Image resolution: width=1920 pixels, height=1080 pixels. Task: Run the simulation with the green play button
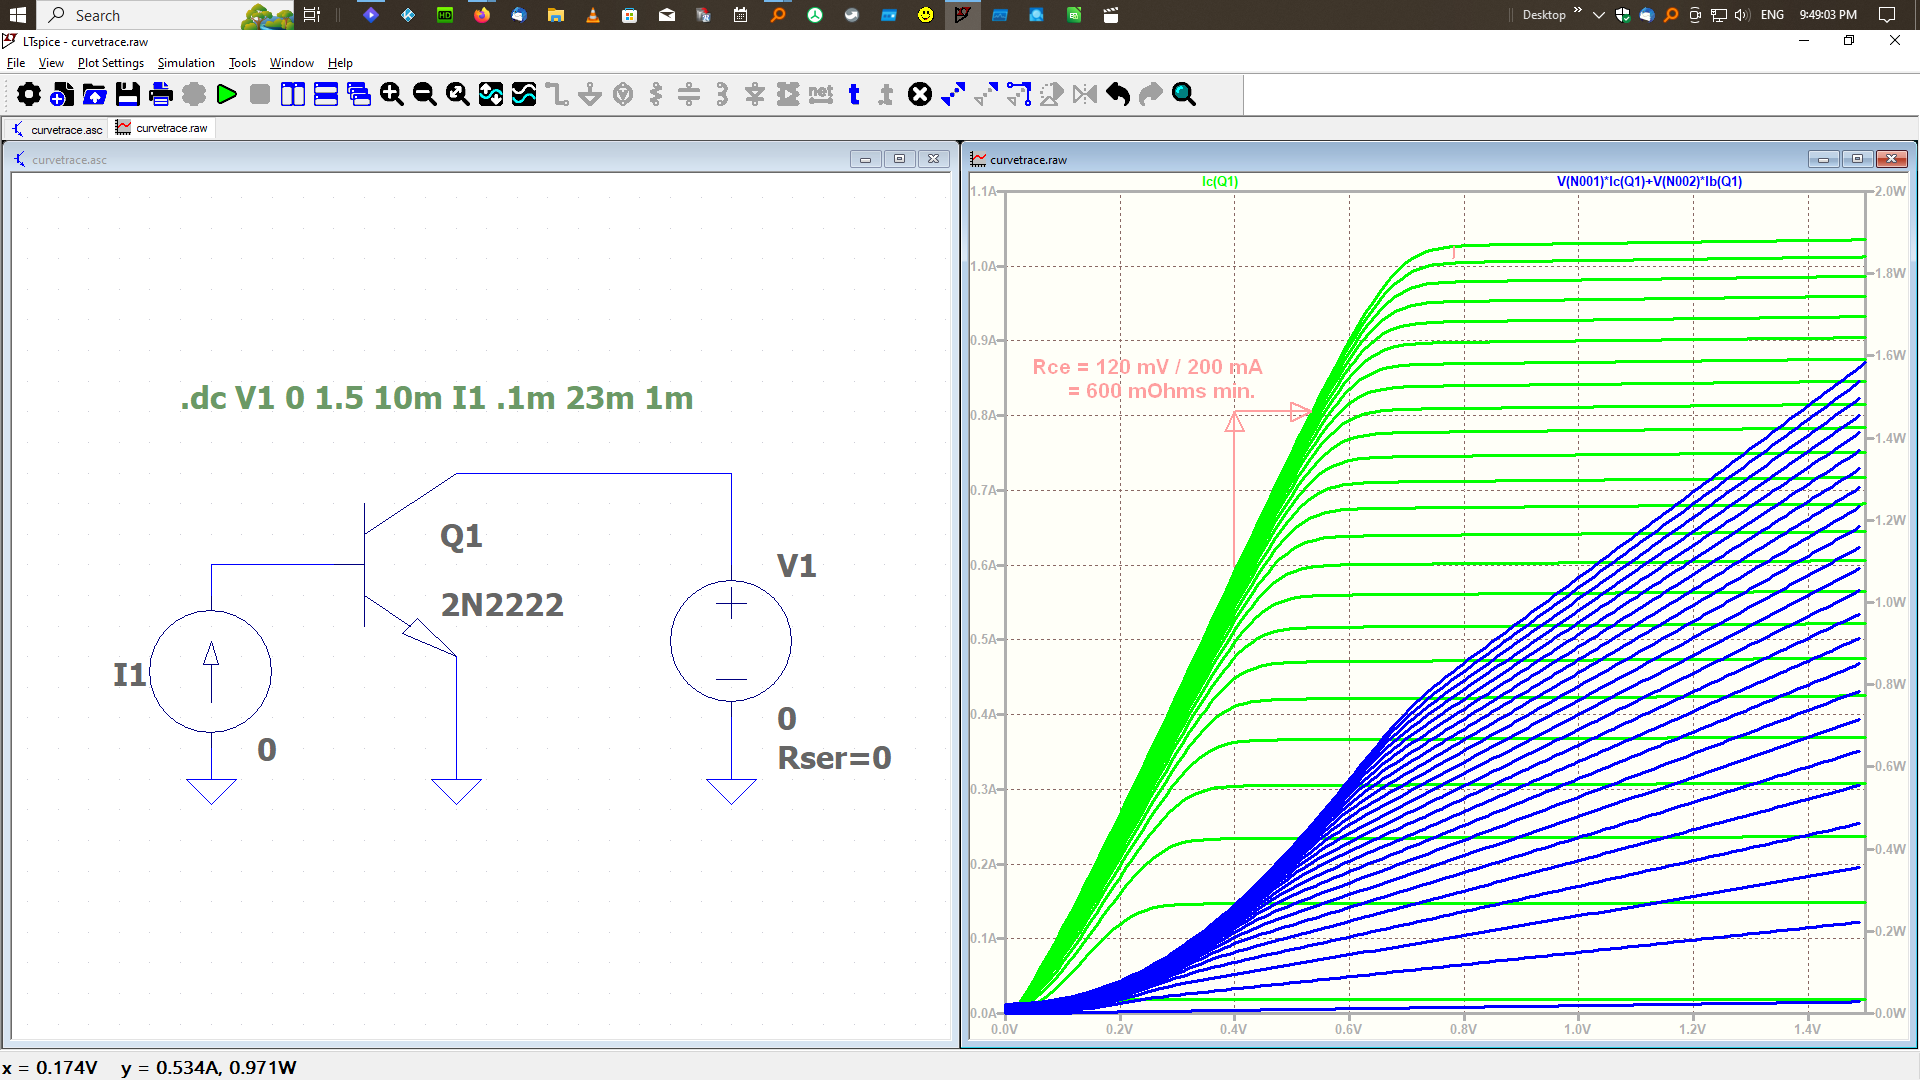click(227, 94)
